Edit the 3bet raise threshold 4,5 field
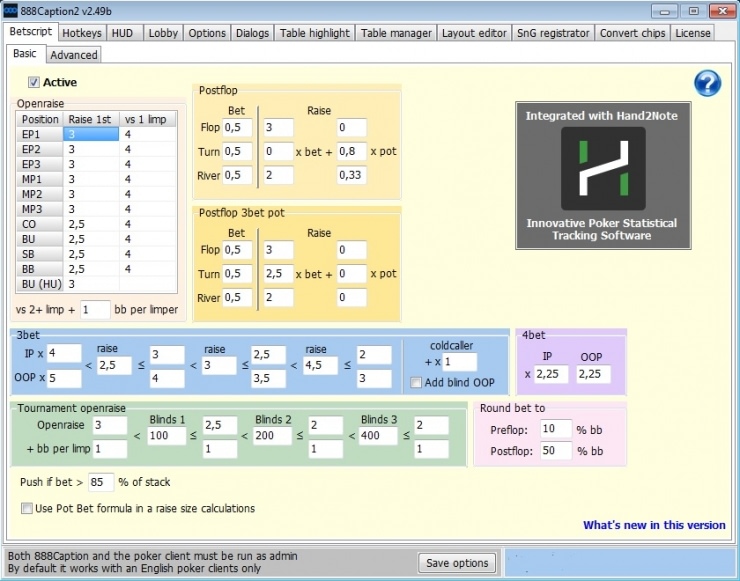The width and height of the screenshot is (740, 581). 320,365
